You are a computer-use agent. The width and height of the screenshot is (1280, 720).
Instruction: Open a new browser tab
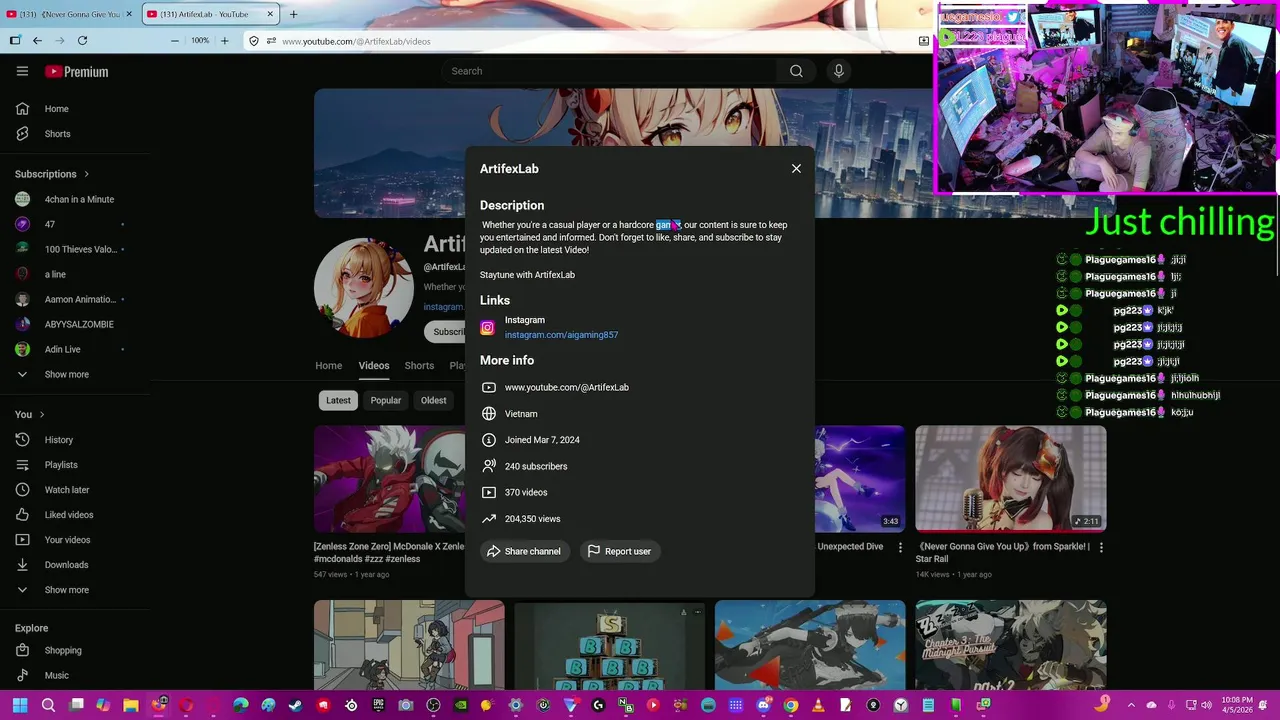click(x=293, y=14)
